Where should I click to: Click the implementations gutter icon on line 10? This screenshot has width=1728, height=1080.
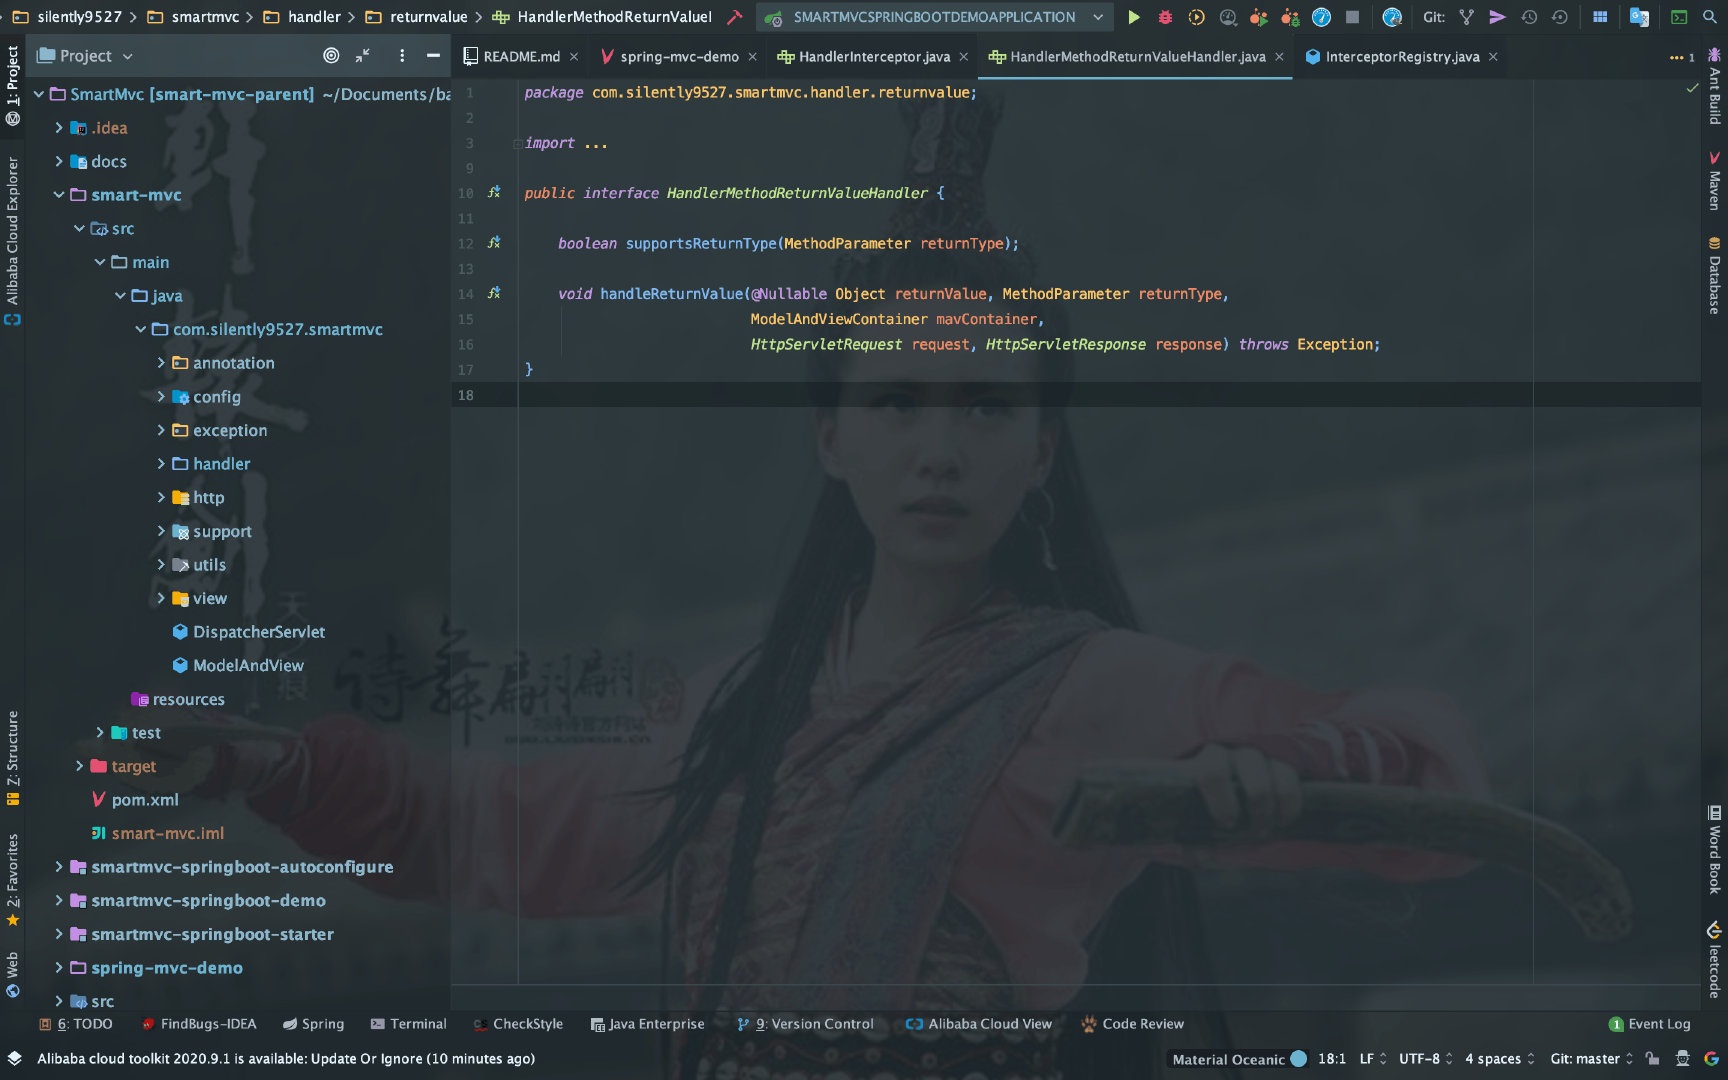click(x=494, y=192)
